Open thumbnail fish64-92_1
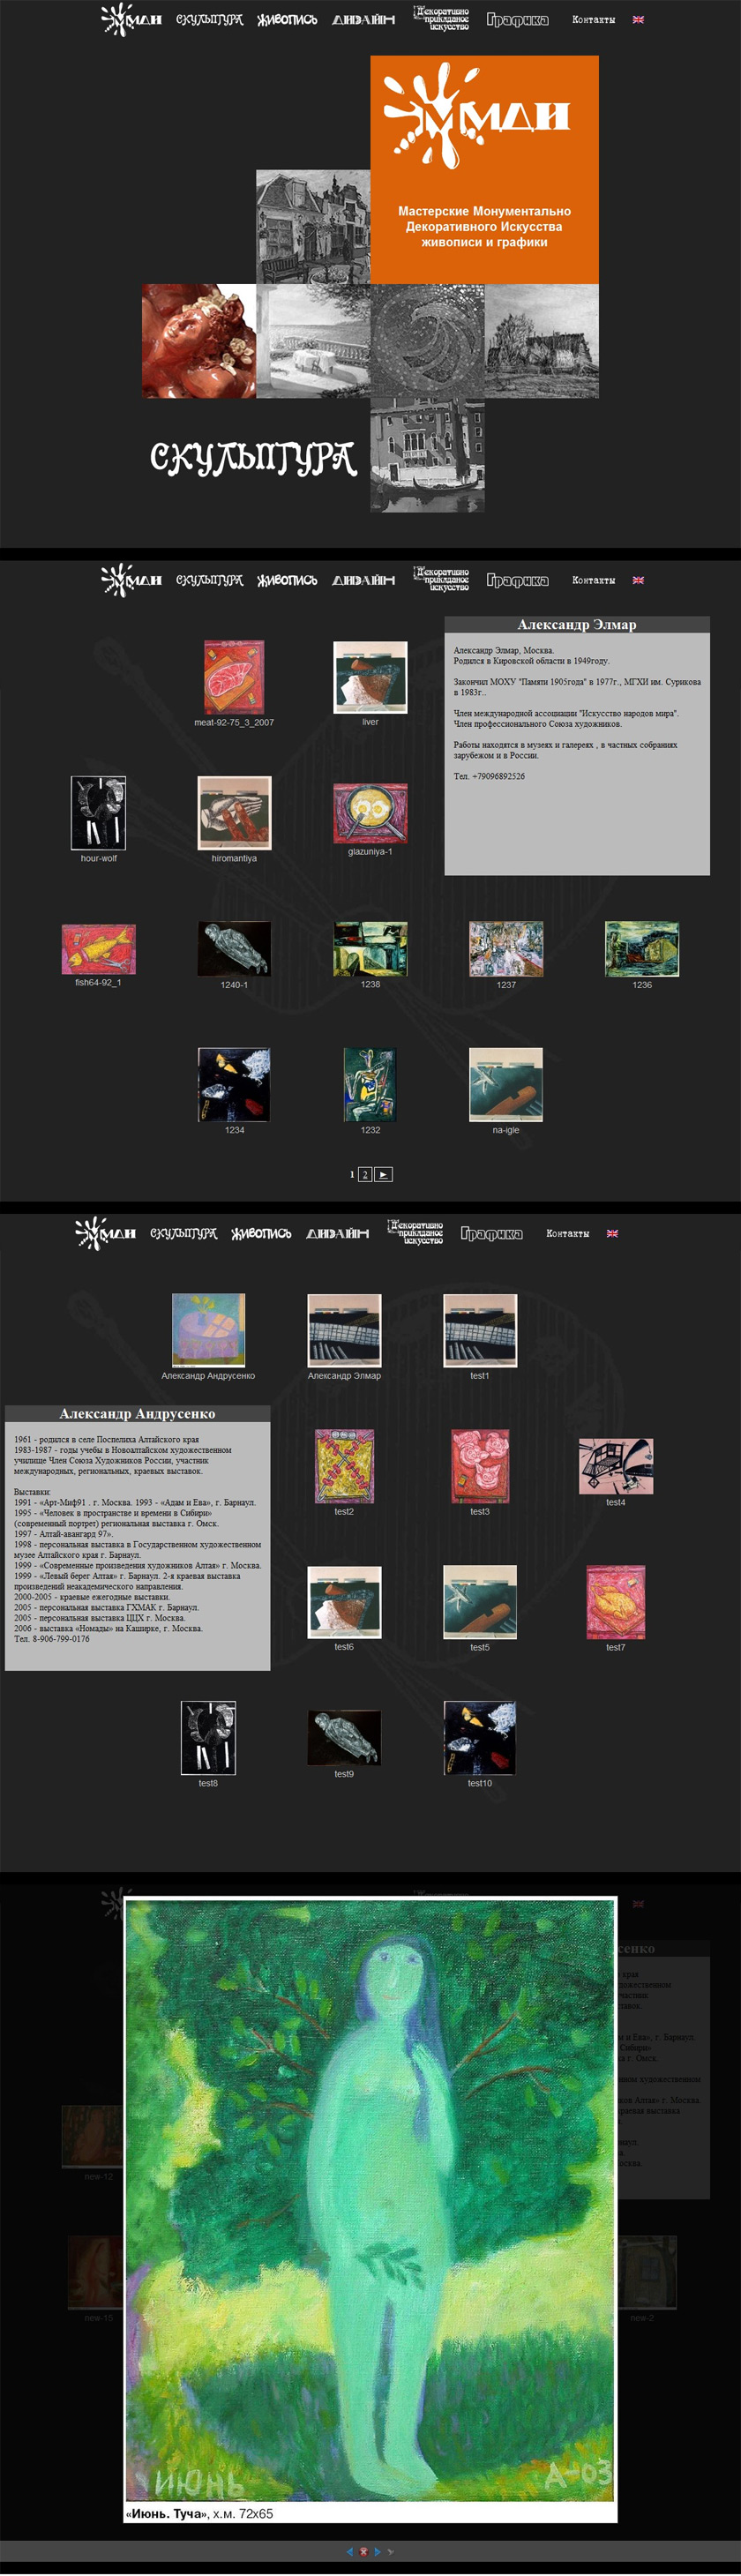Image resolution: width=741 pixels, height=2576 pixels. 98,949
